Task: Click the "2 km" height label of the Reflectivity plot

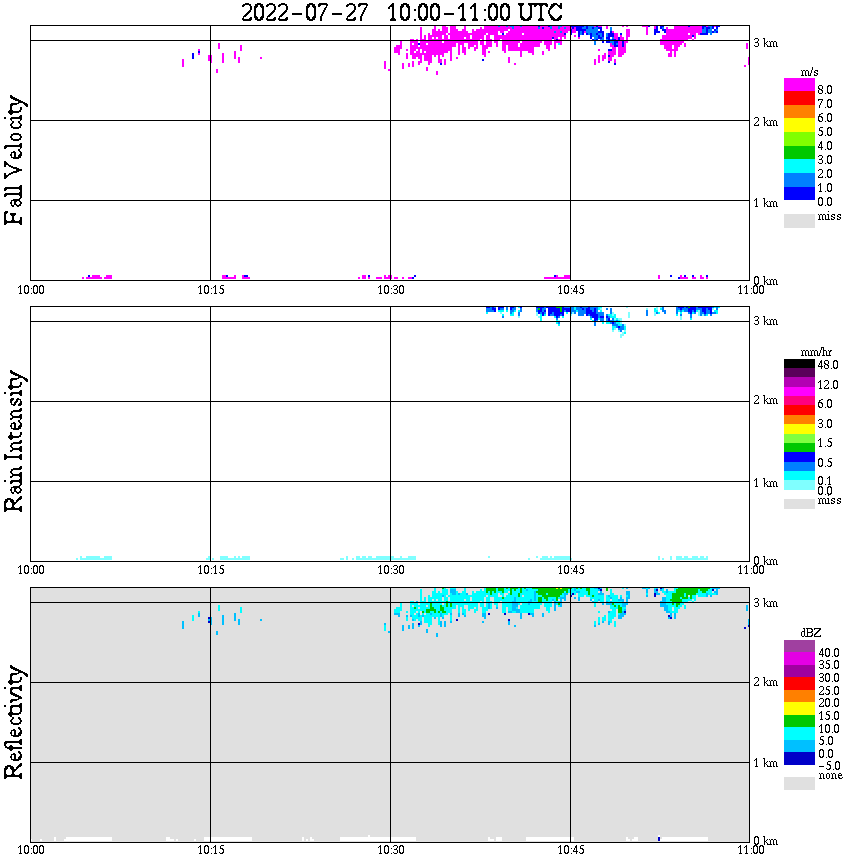Action: (x=765, y=682)
